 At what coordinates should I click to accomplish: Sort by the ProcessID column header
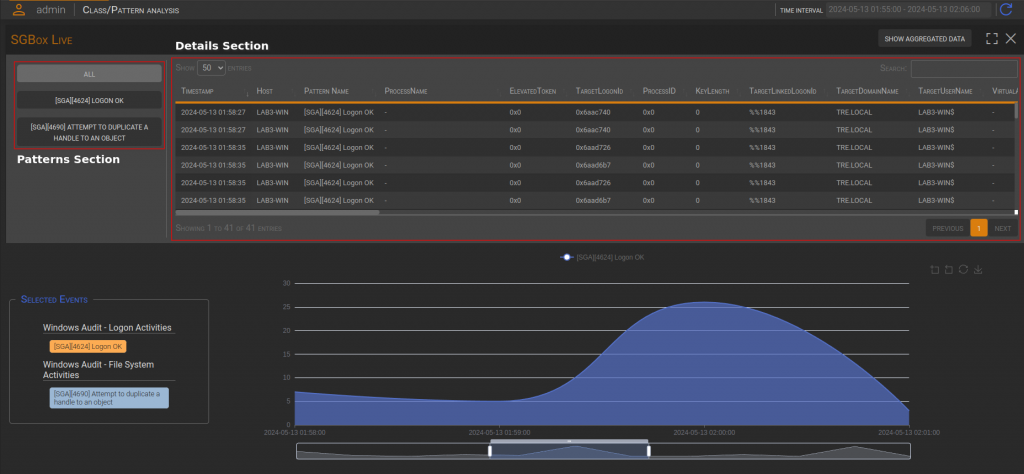tap(659, 91)
